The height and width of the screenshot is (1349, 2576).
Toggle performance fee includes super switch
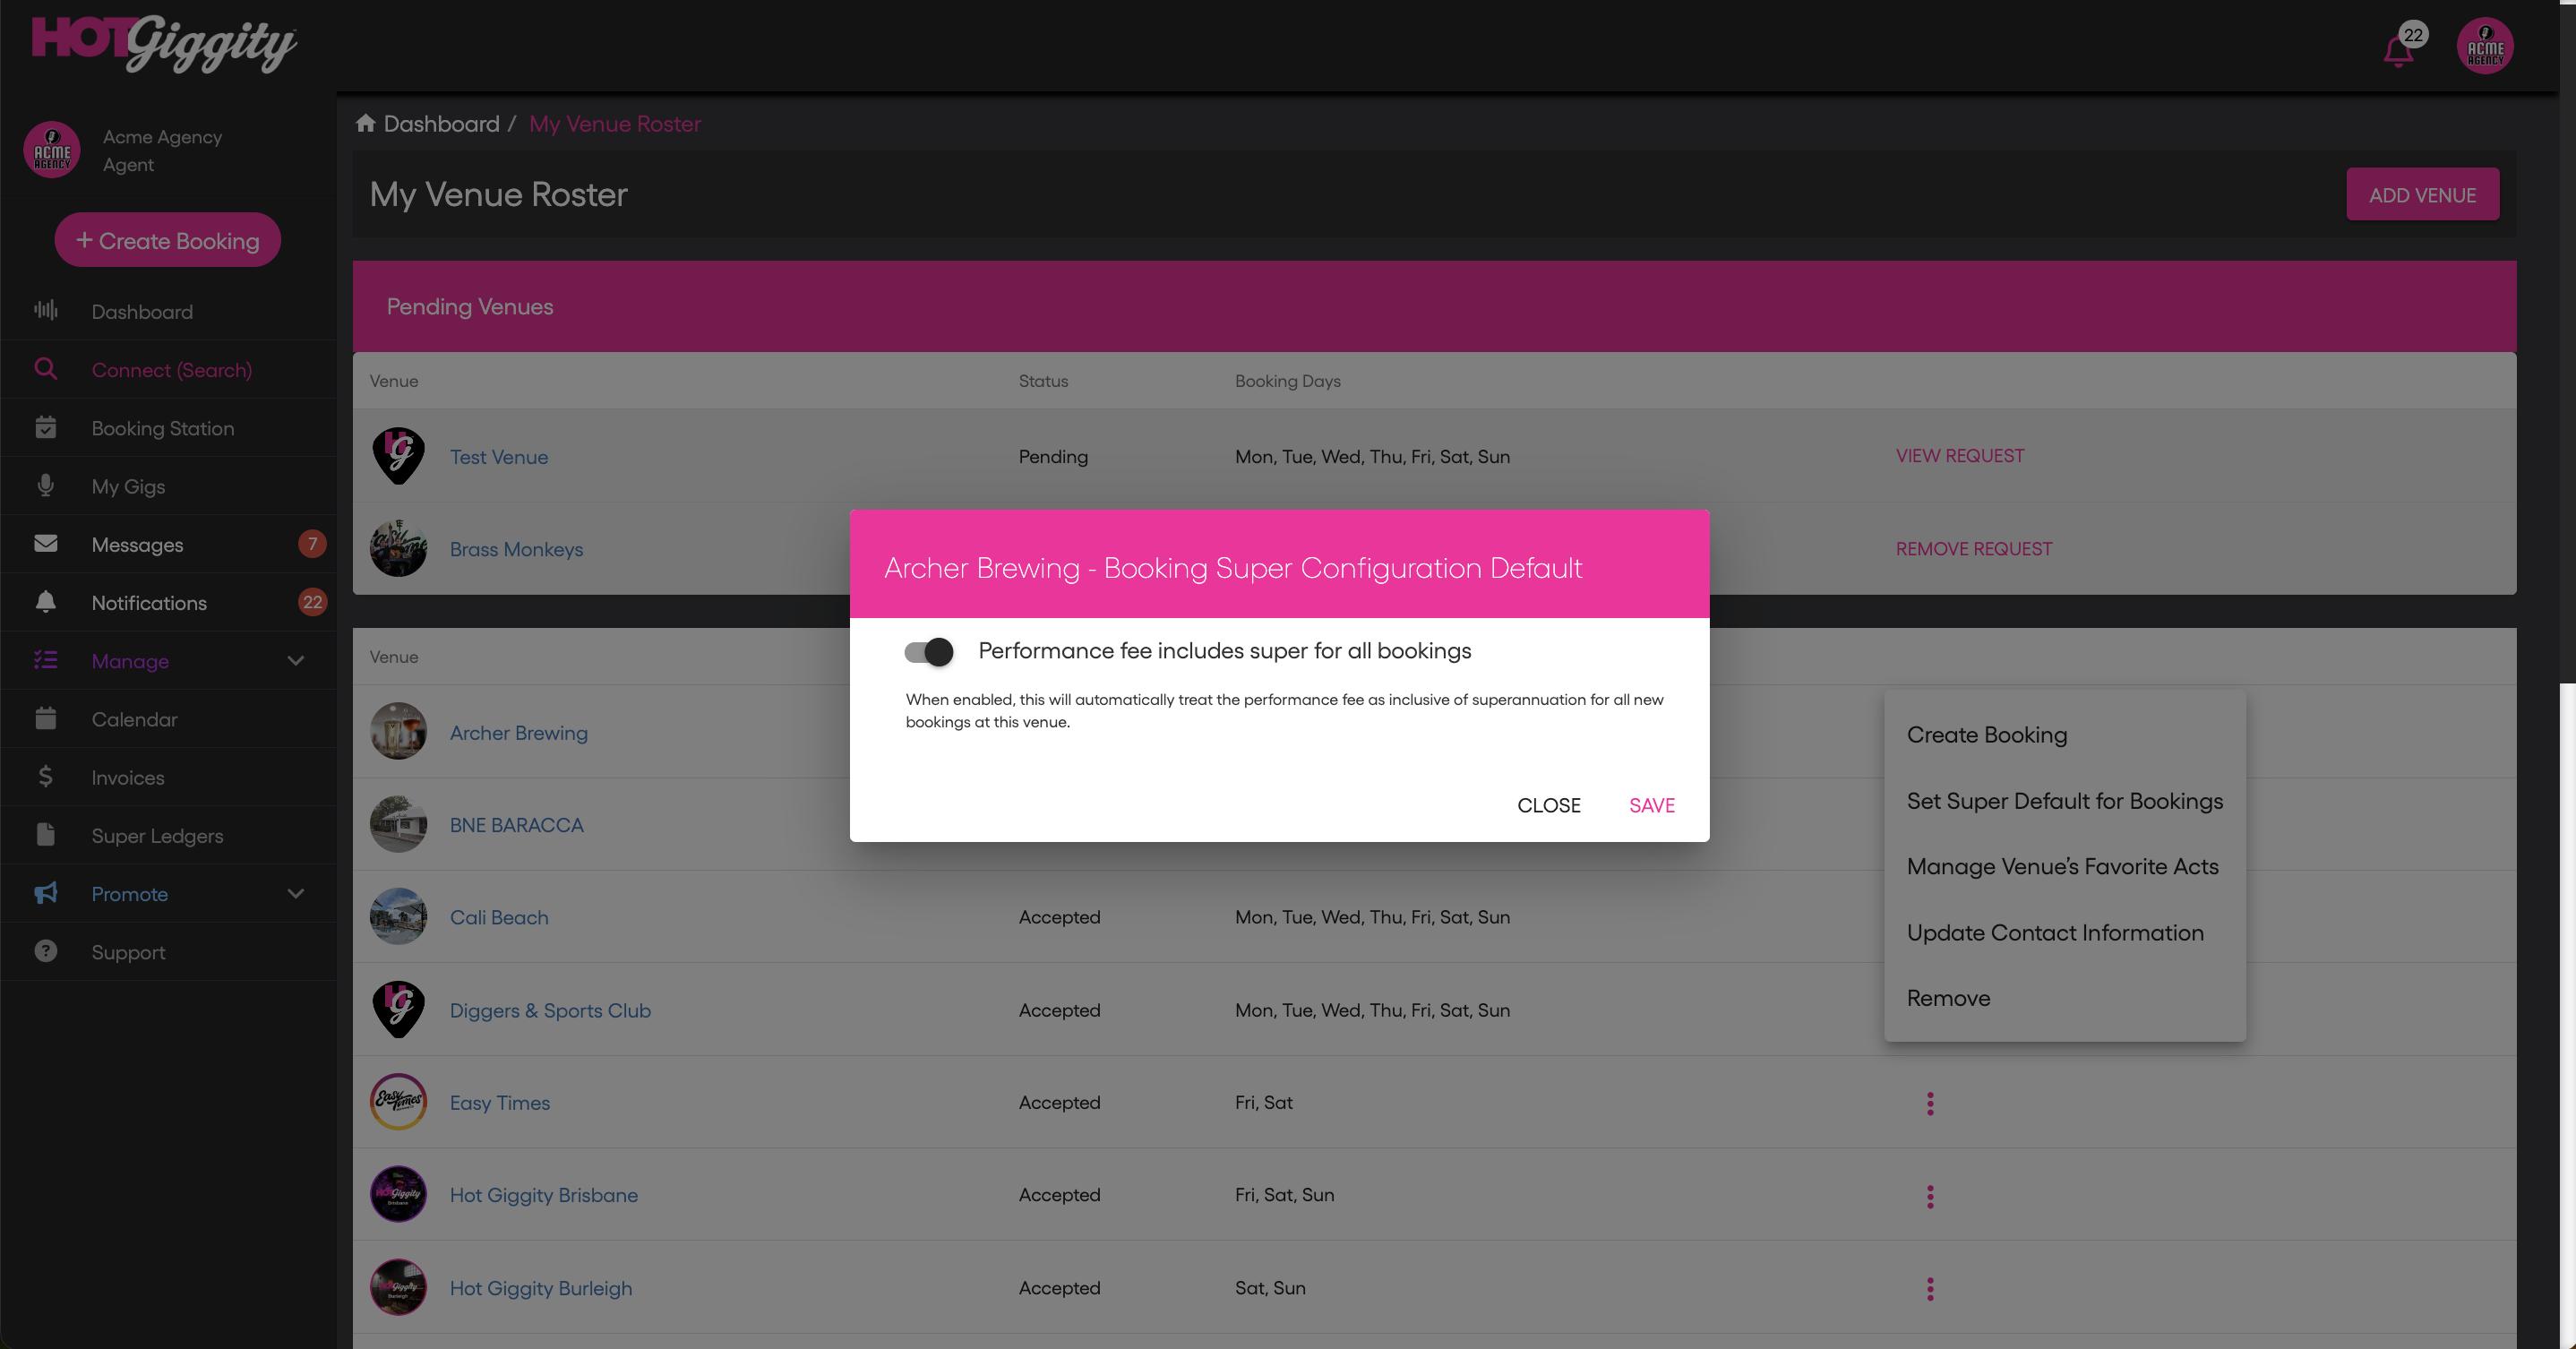click(x=928, y=652)
